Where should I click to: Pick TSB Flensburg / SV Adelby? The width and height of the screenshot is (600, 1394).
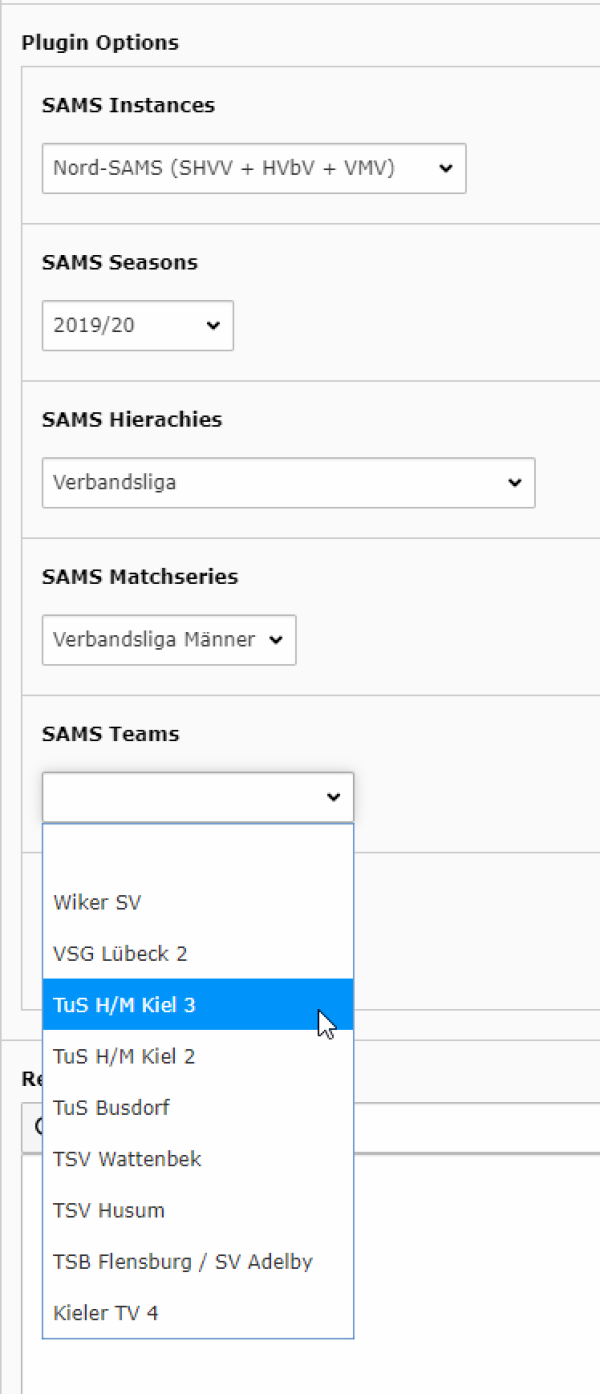coord(198,1262)
